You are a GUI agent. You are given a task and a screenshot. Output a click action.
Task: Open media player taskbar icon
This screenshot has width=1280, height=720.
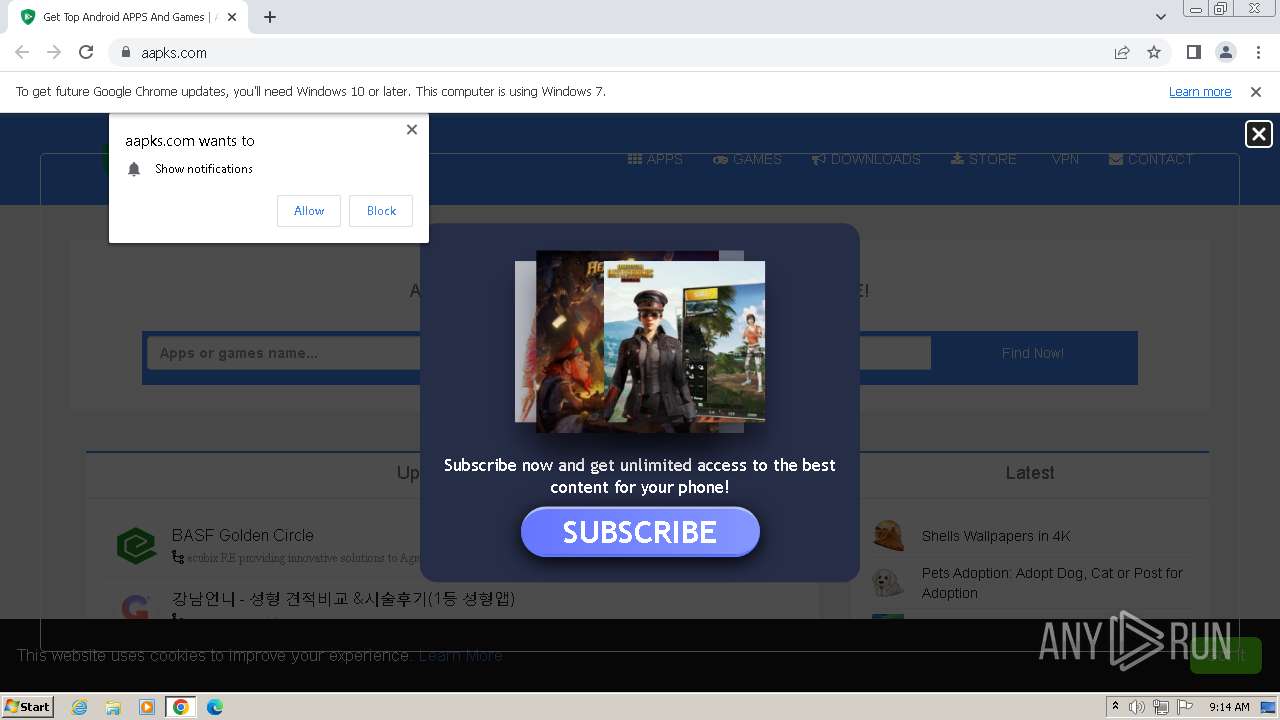[x=147, y=707]
